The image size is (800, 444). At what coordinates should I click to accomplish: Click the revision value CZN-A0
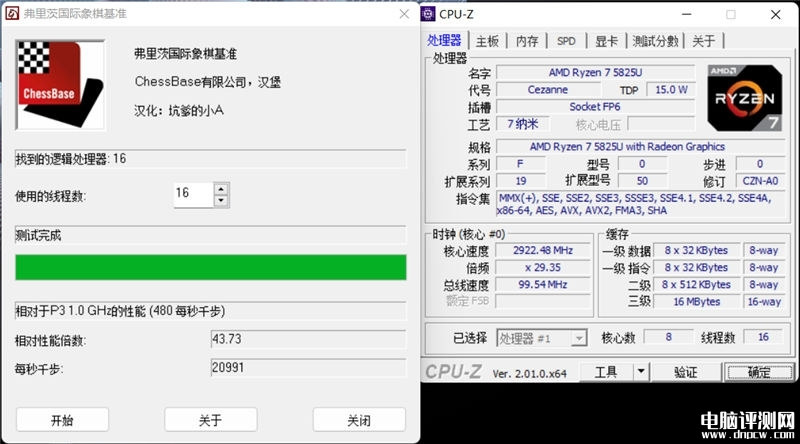pyautogui.click(x=760, y=181)
